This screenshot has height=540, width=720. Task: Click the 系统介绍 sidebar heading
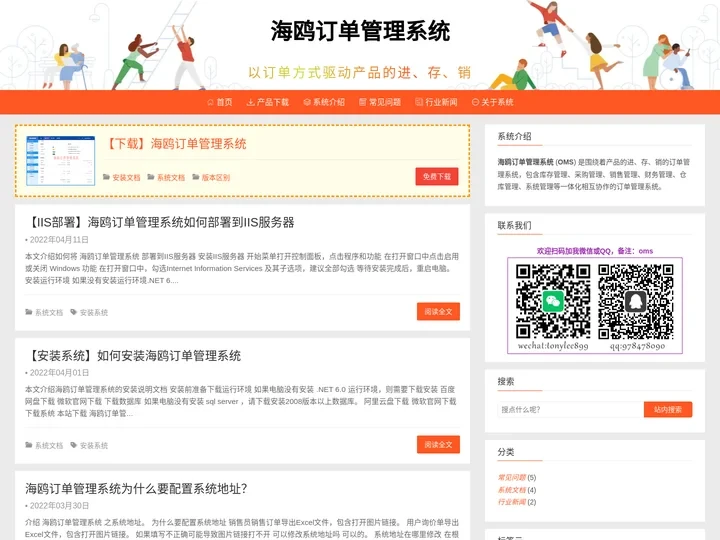click(514, 136)
